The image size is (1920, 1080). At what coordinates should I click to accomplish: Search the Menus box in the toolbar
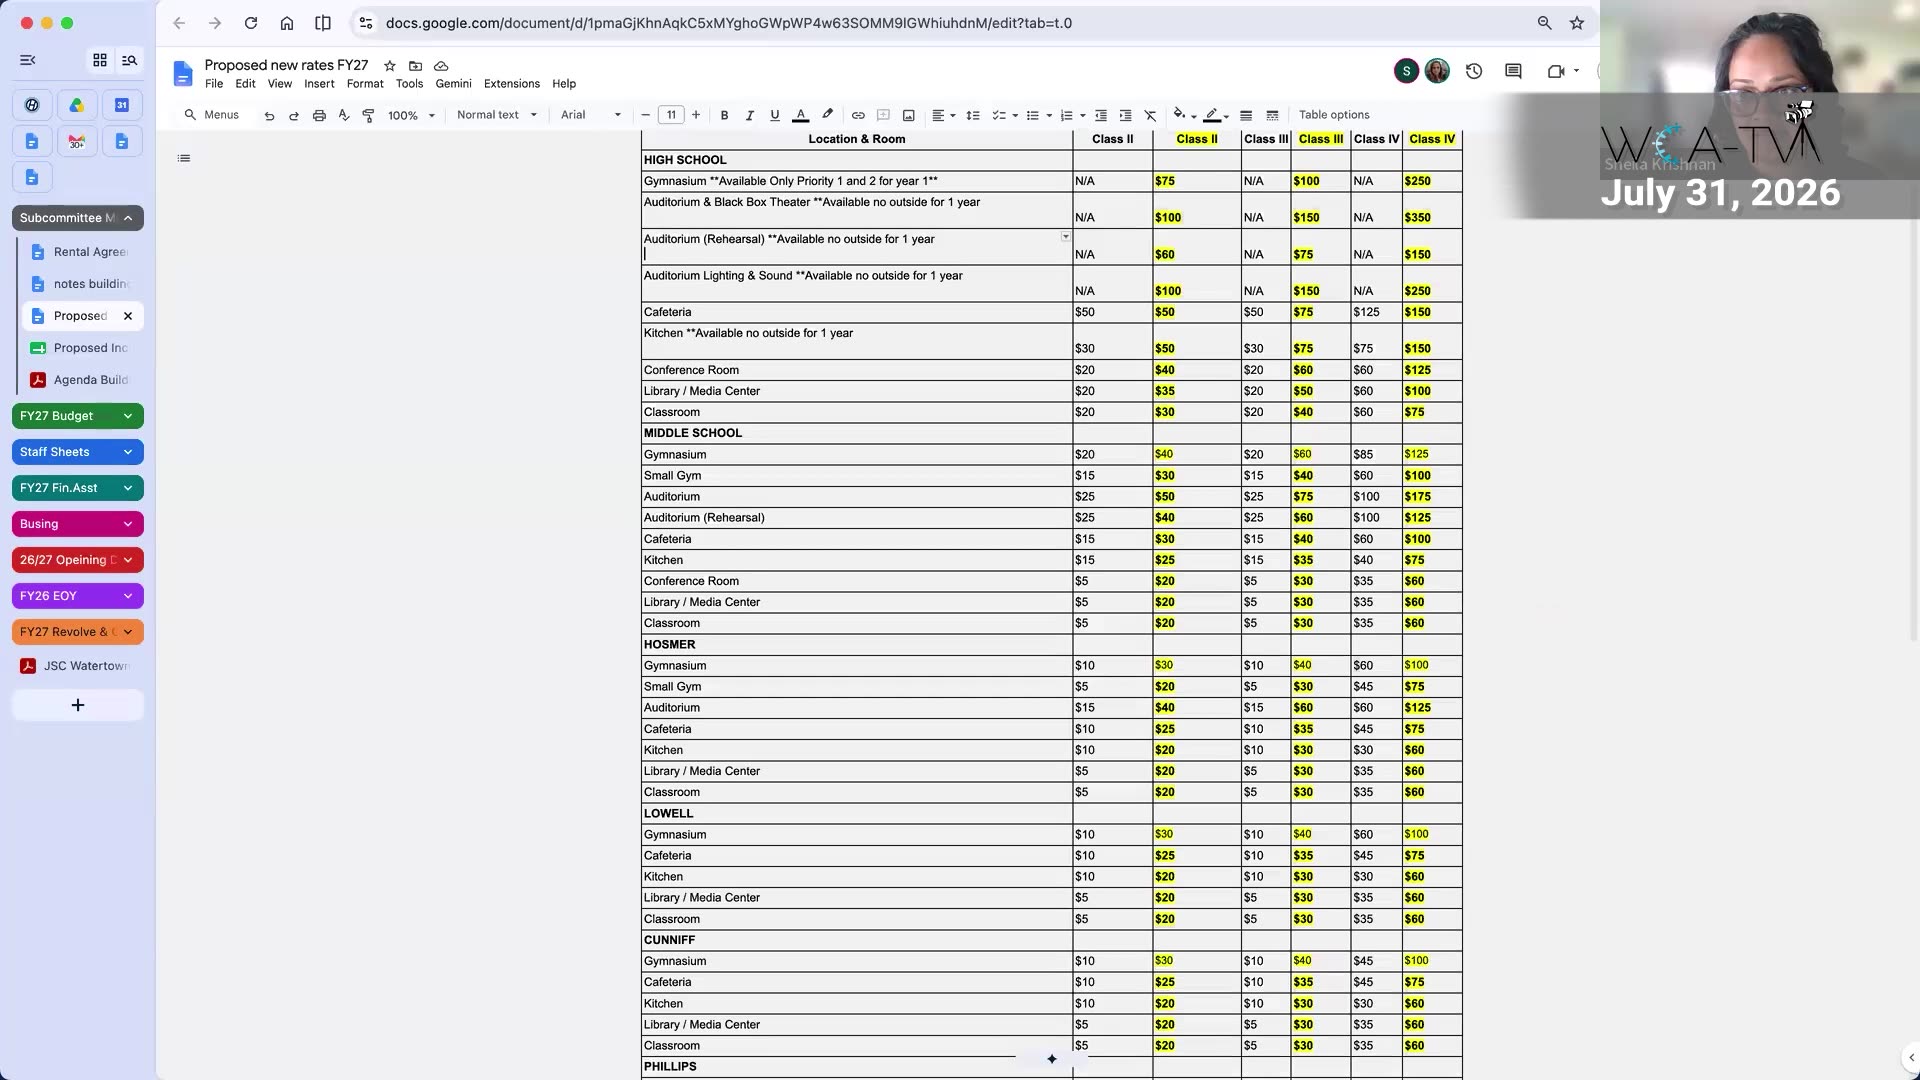tap(212, 115)
